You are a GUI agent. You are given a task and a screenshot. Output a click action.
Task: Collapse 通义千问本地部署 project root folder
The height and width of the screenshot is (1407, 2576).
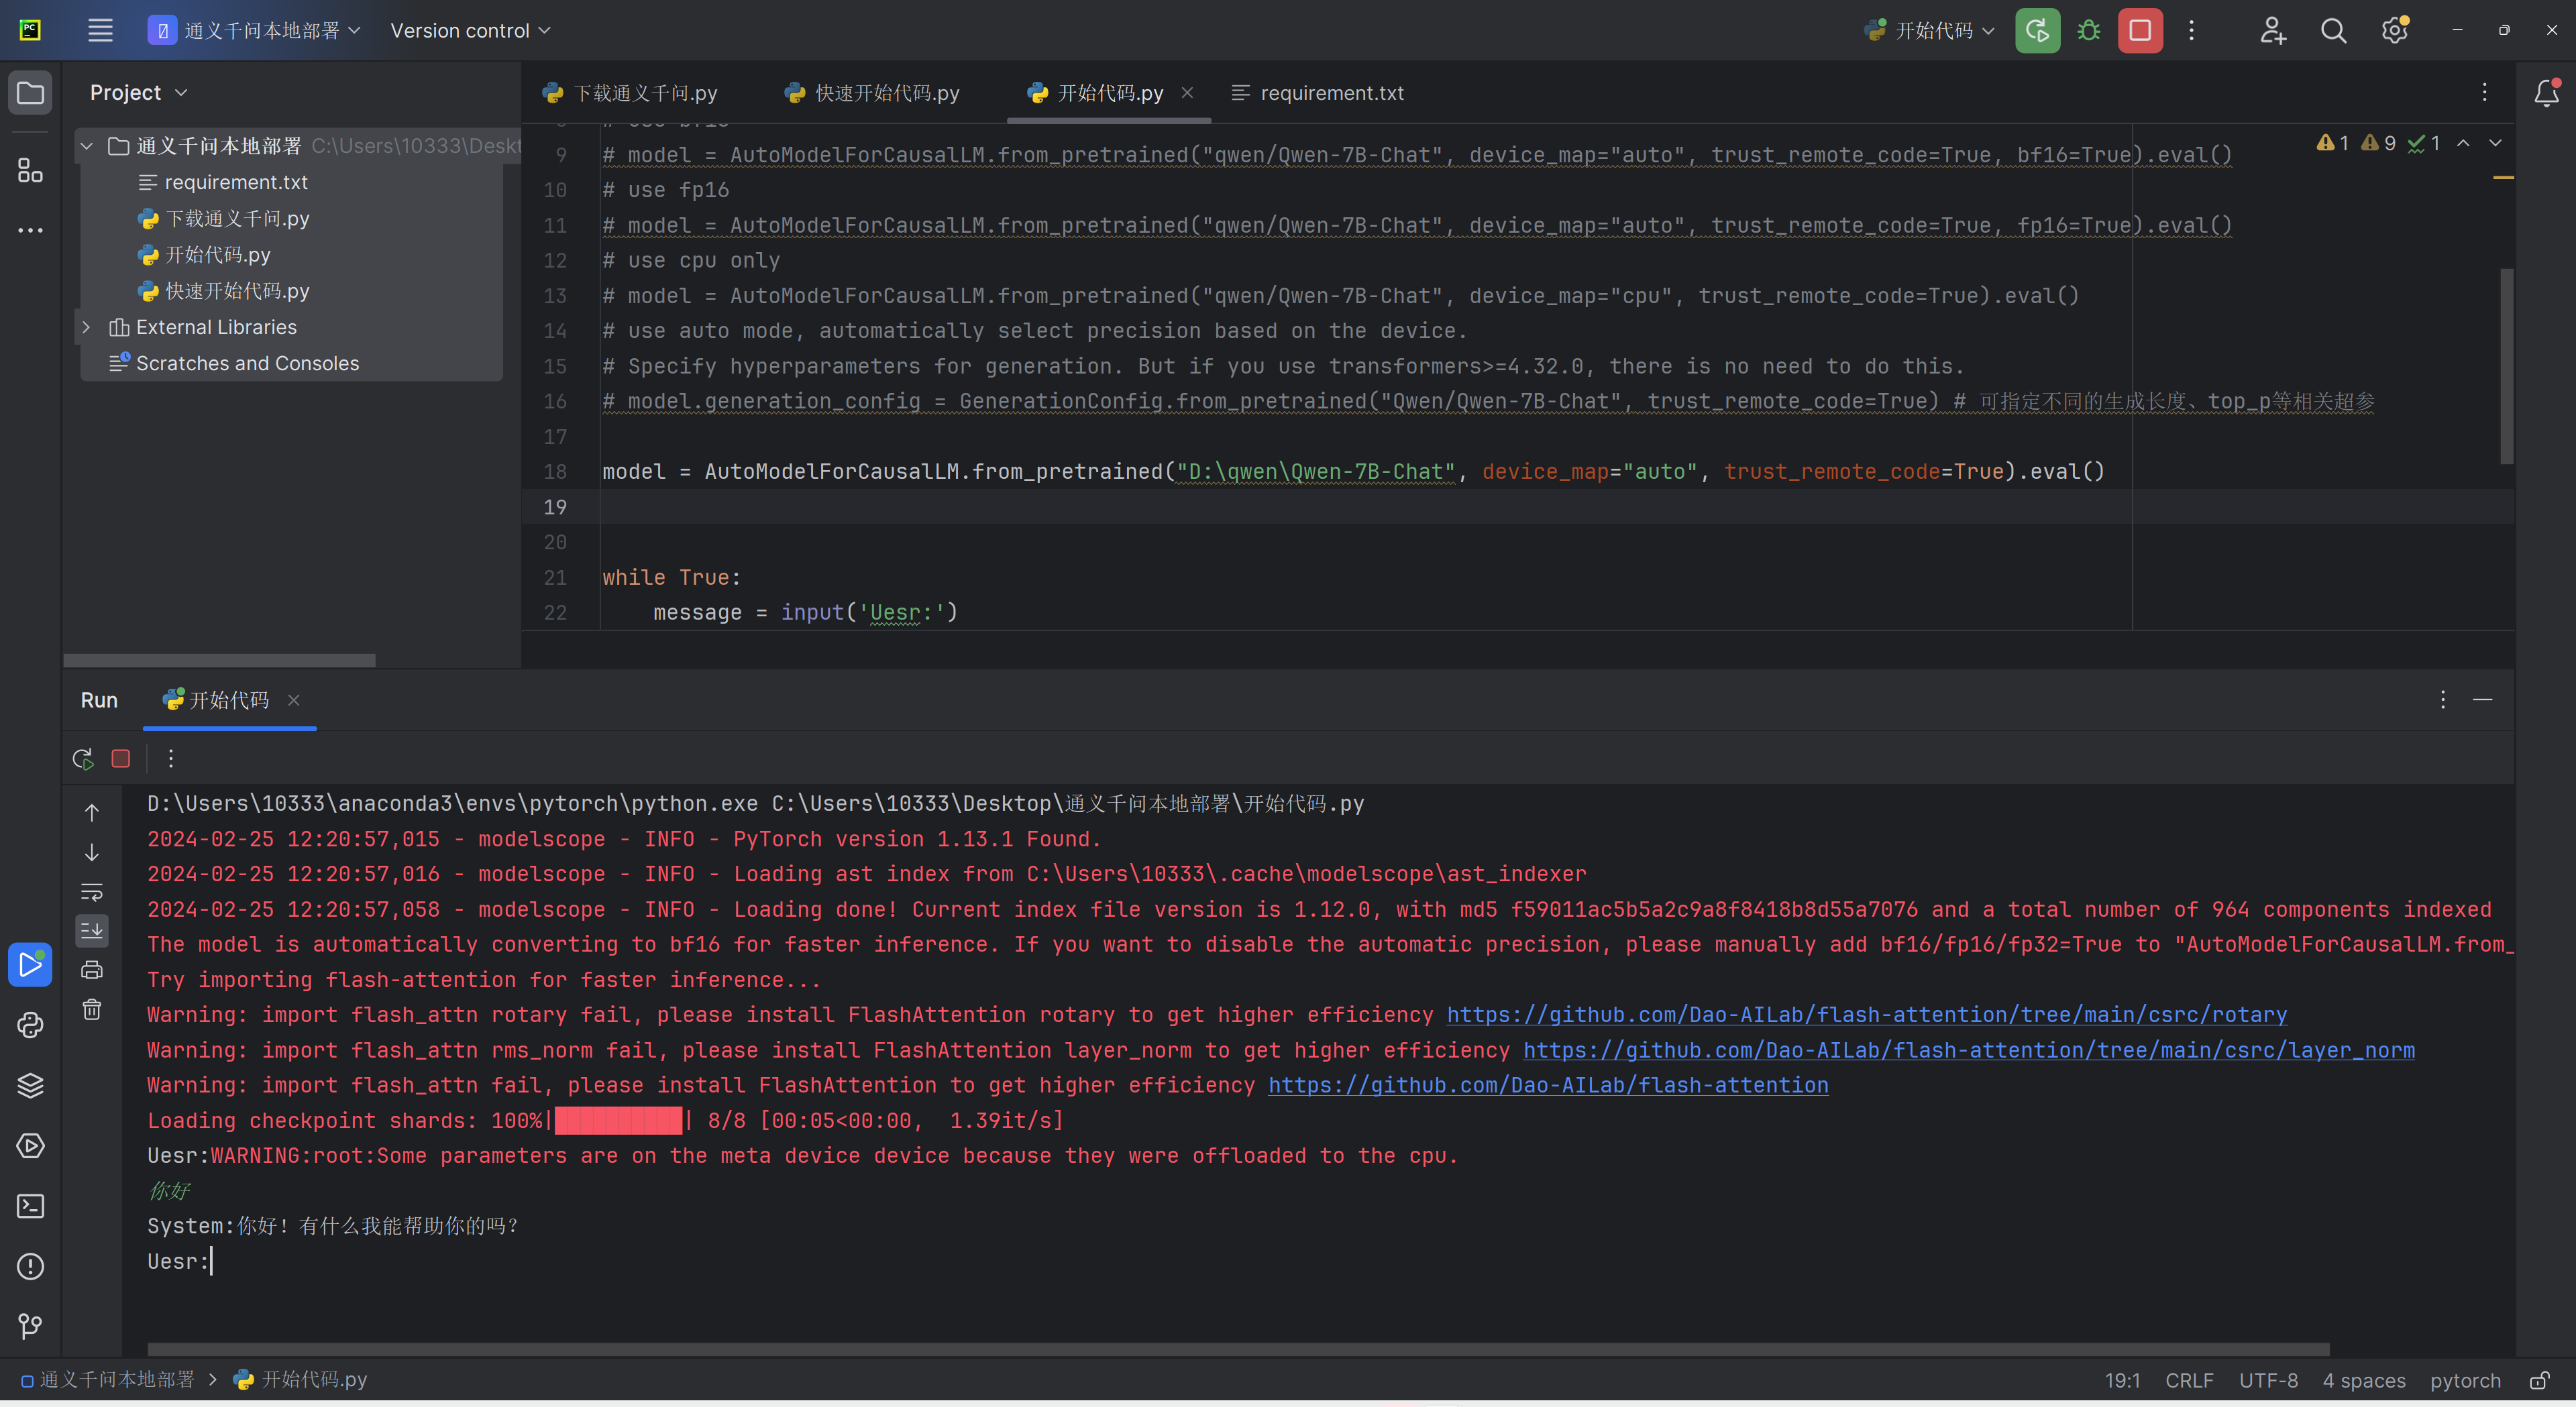pyautogui.click(x=87, y=146)
